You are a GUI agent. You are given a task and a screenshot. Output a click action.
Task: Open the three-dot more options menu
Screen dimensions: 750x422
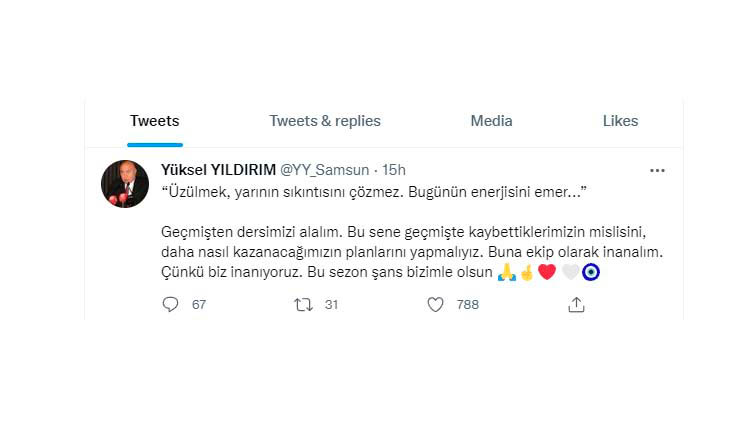657,170
